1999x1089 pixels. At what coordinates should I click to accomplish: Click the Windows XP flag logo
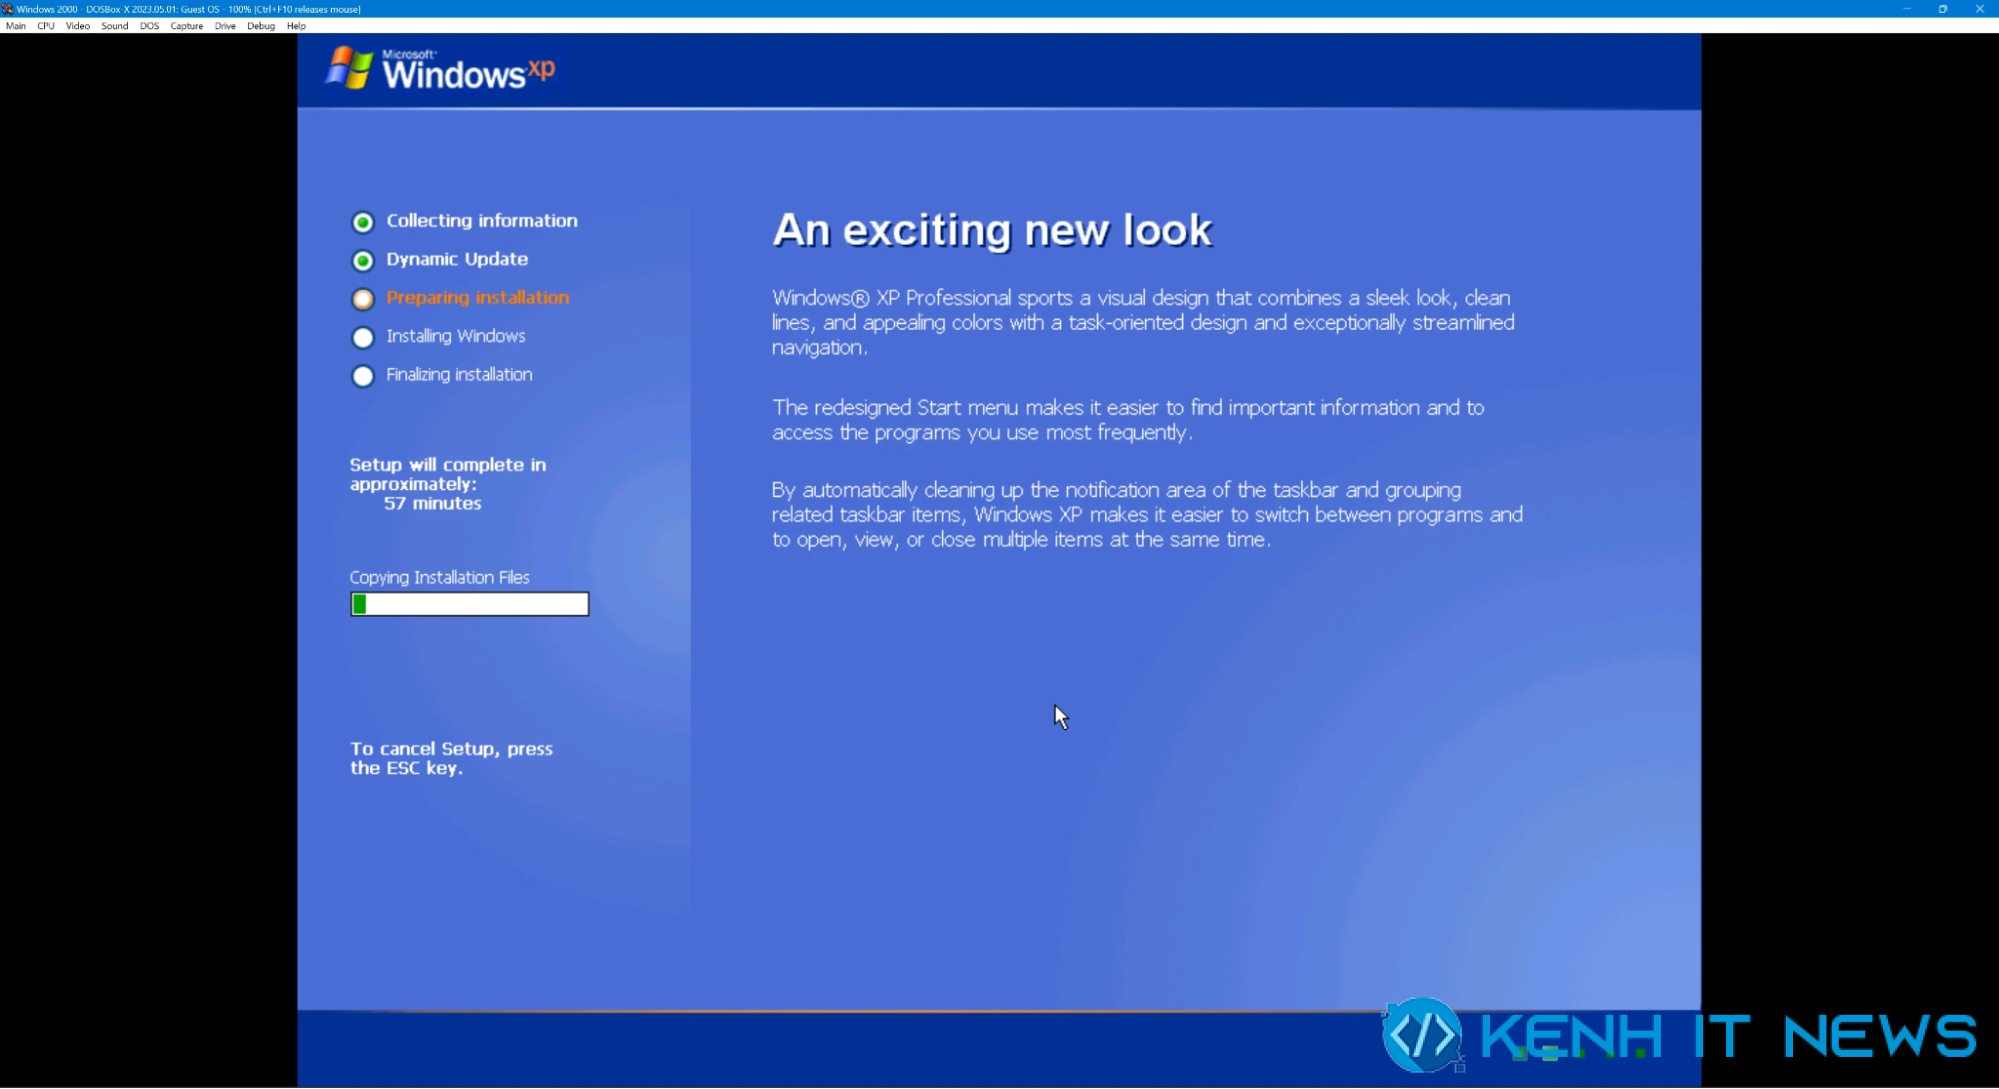click(x=349, y=68)
